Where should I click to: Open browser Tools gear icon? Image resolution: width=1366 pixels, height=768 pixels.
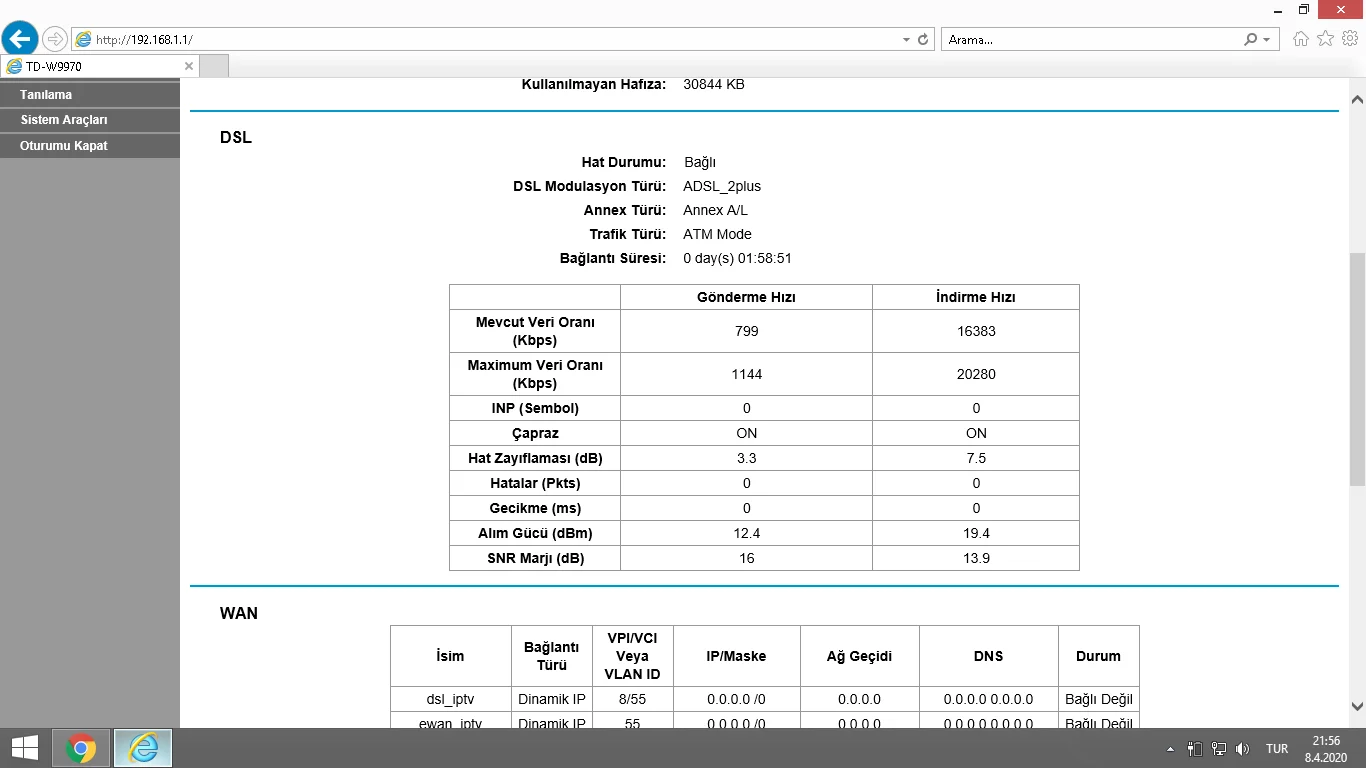tap(1350, 39)
